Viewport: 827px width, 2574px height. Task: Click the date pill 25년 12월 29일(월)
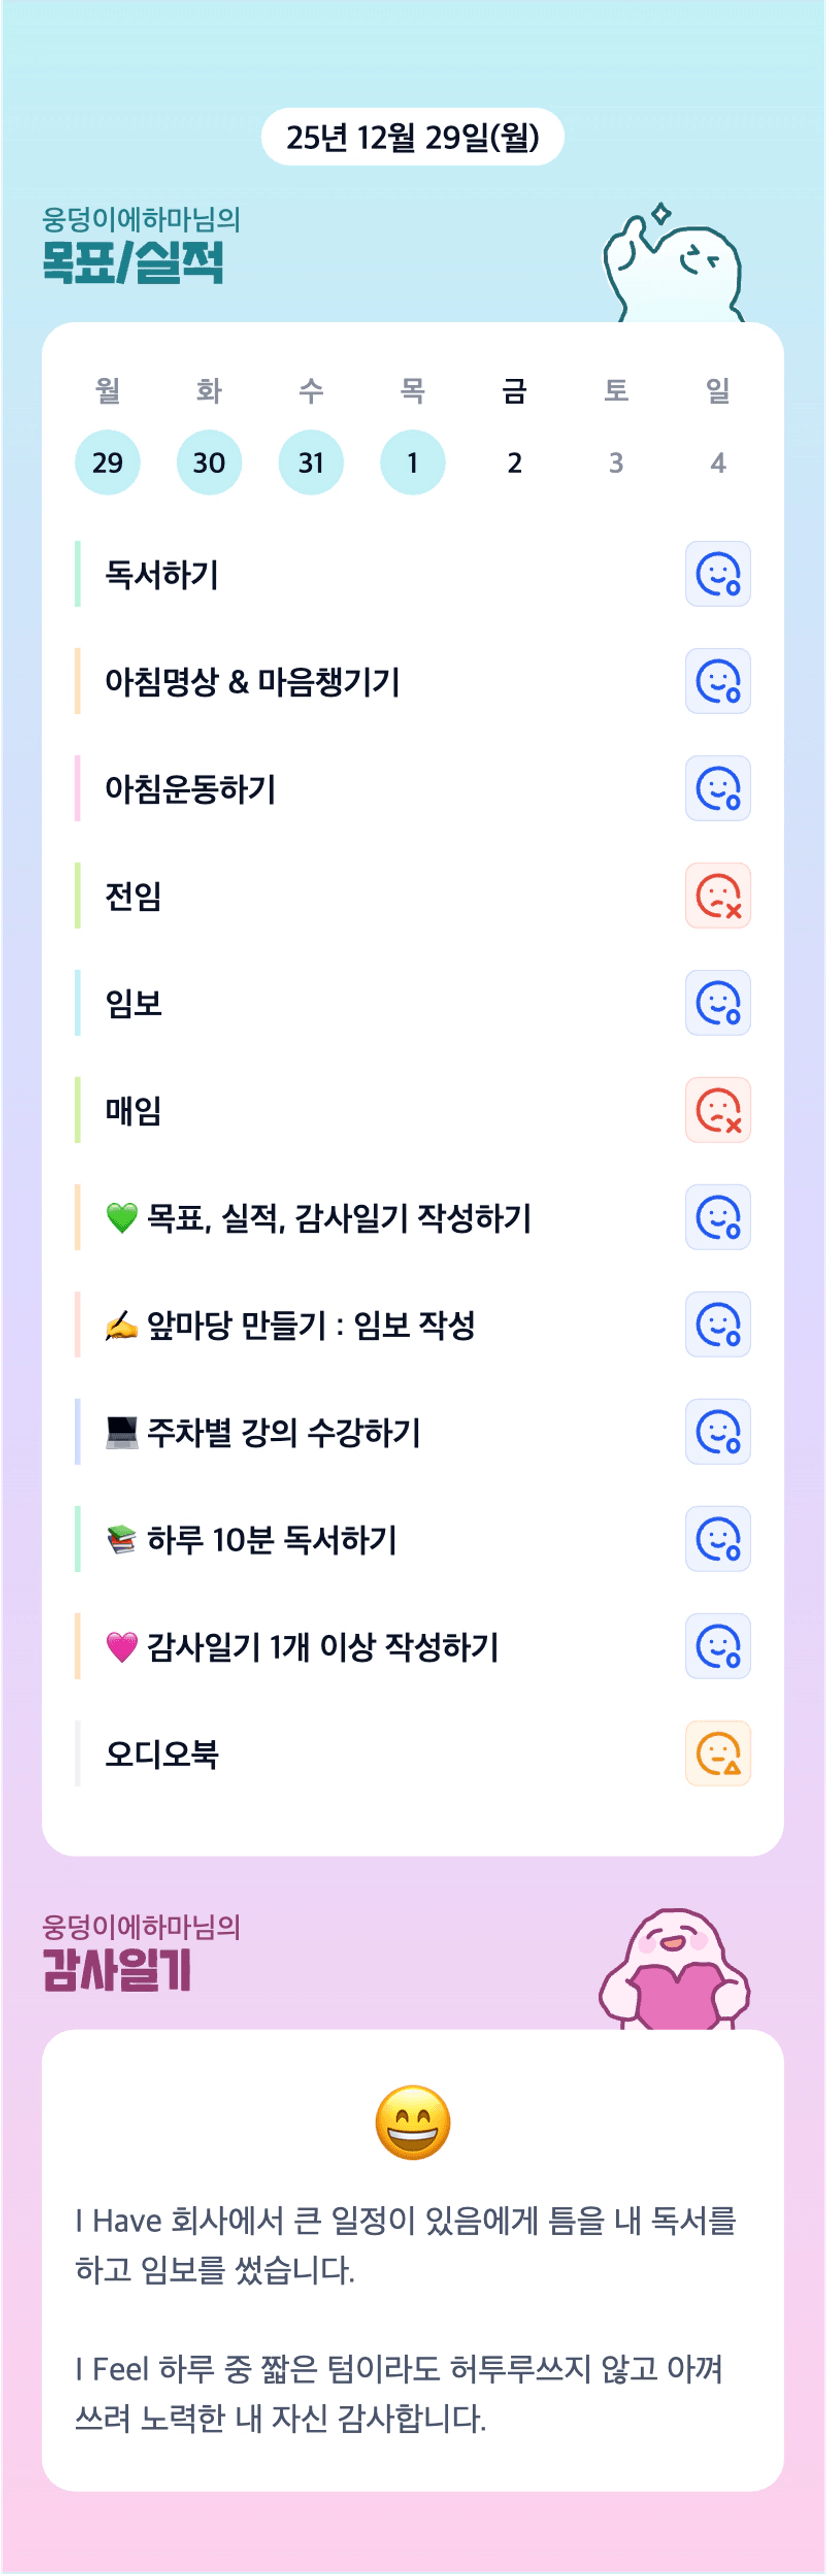coord(412,137)
